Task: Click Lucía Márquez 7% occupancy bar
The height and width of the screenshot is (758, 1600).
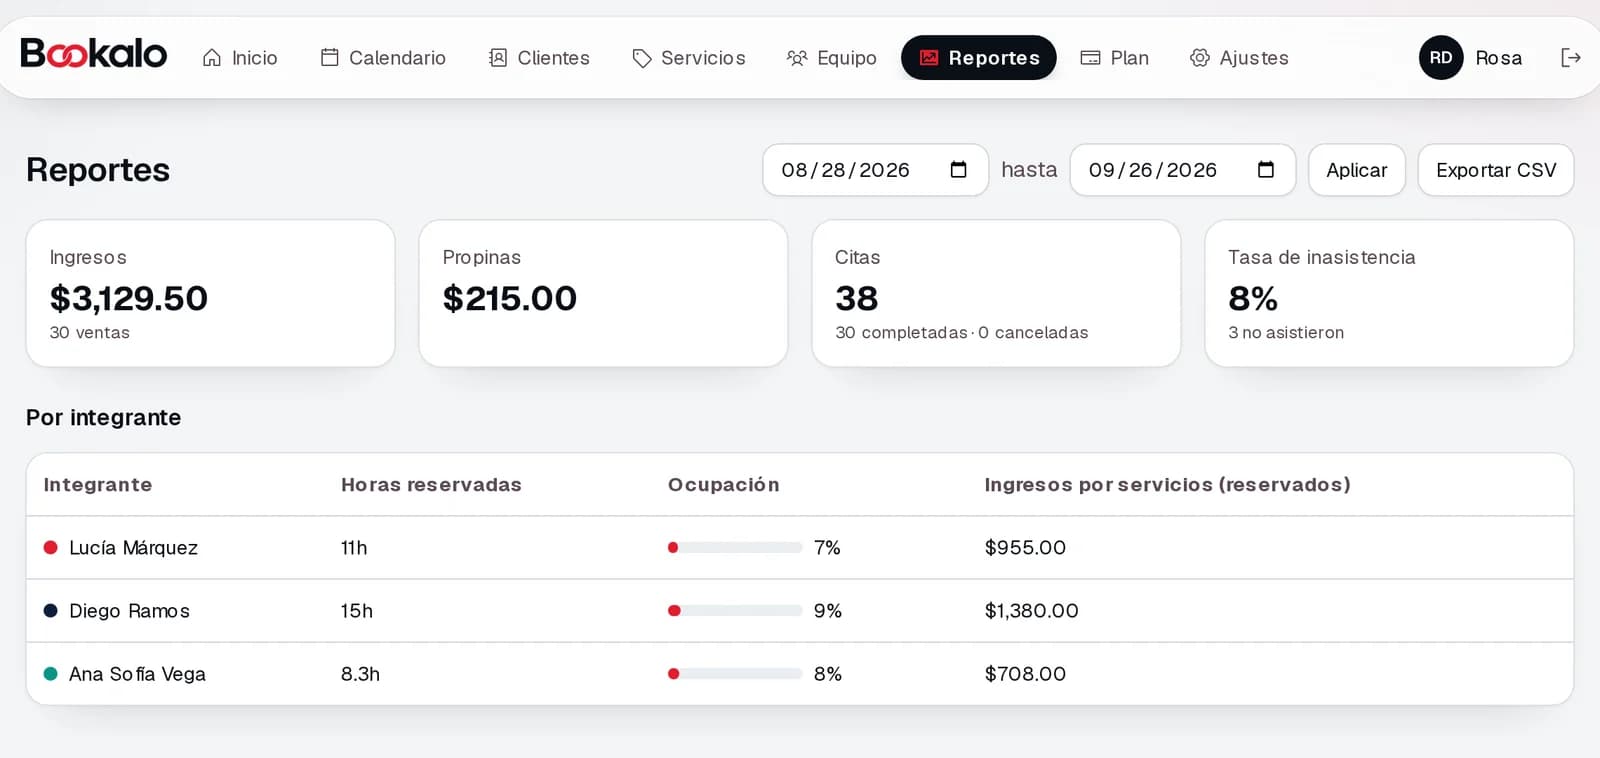Action: coord(735,547)
